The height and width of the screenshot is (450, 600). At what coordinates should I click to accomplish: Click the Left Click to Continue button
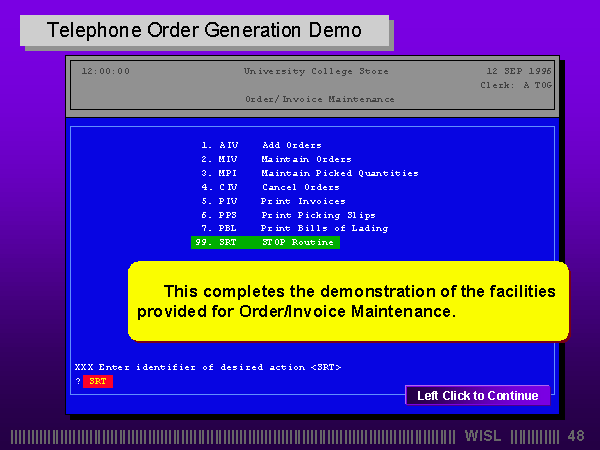(x=477, y=396)
